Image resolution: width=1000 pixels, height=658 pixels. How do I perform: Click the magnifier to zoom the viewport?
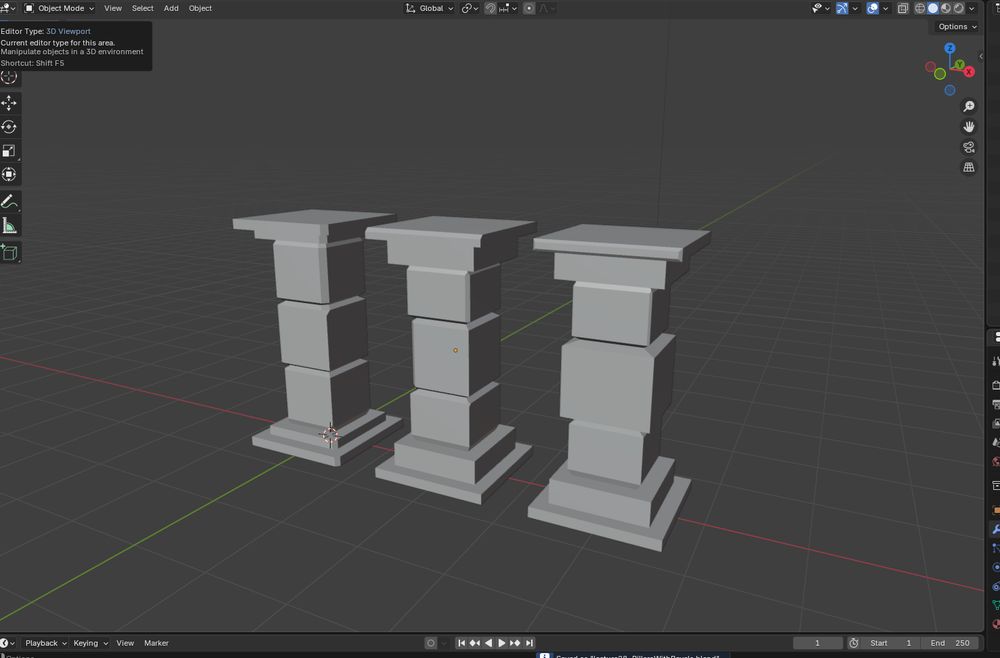point(969,105)
